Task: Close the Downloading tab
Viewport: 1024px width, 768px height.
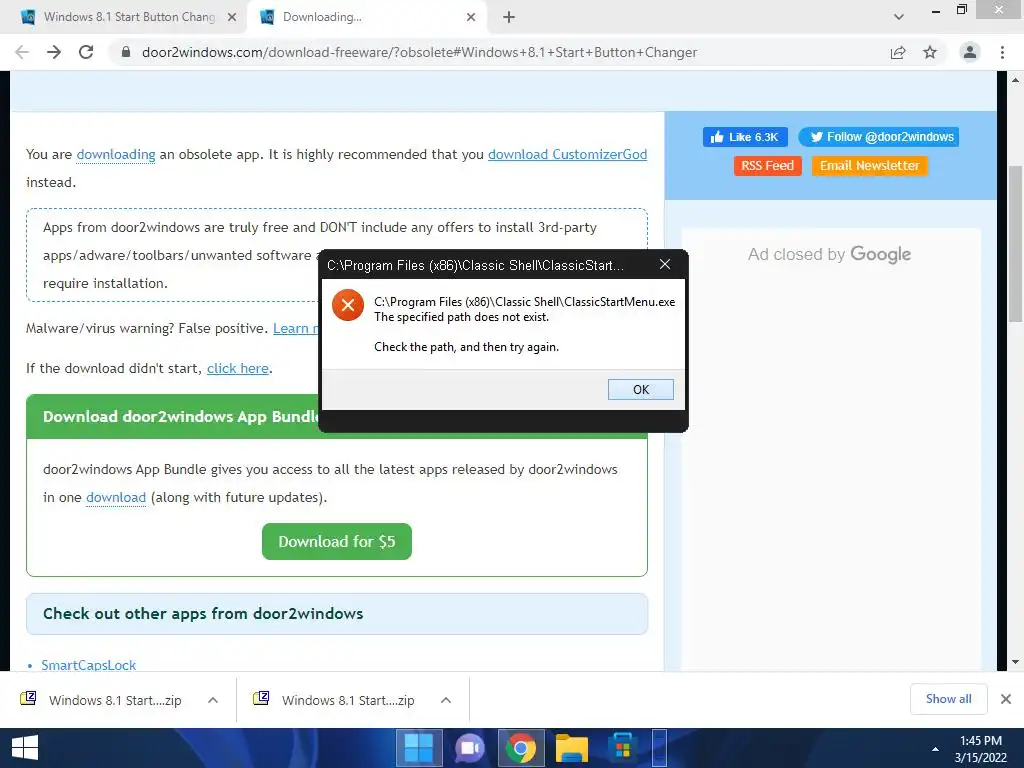Action: (x=471, y=17)
